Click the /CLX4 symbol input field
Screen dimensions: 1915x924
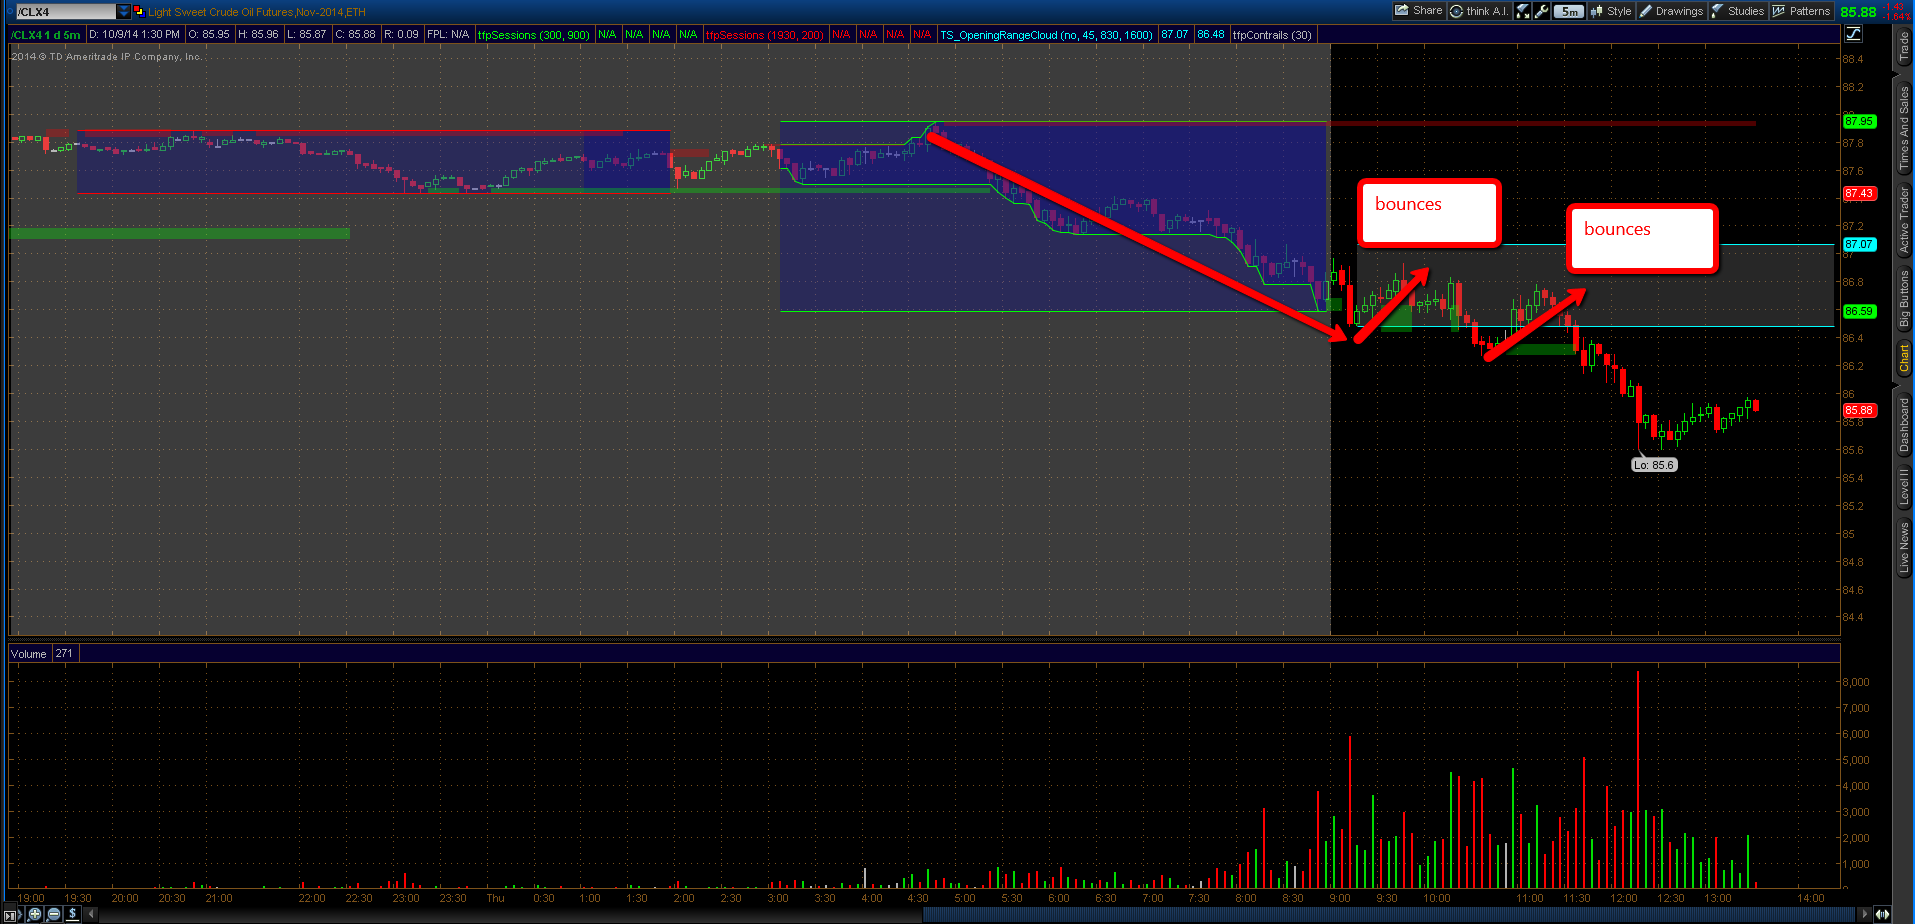(x=65, y=12)
